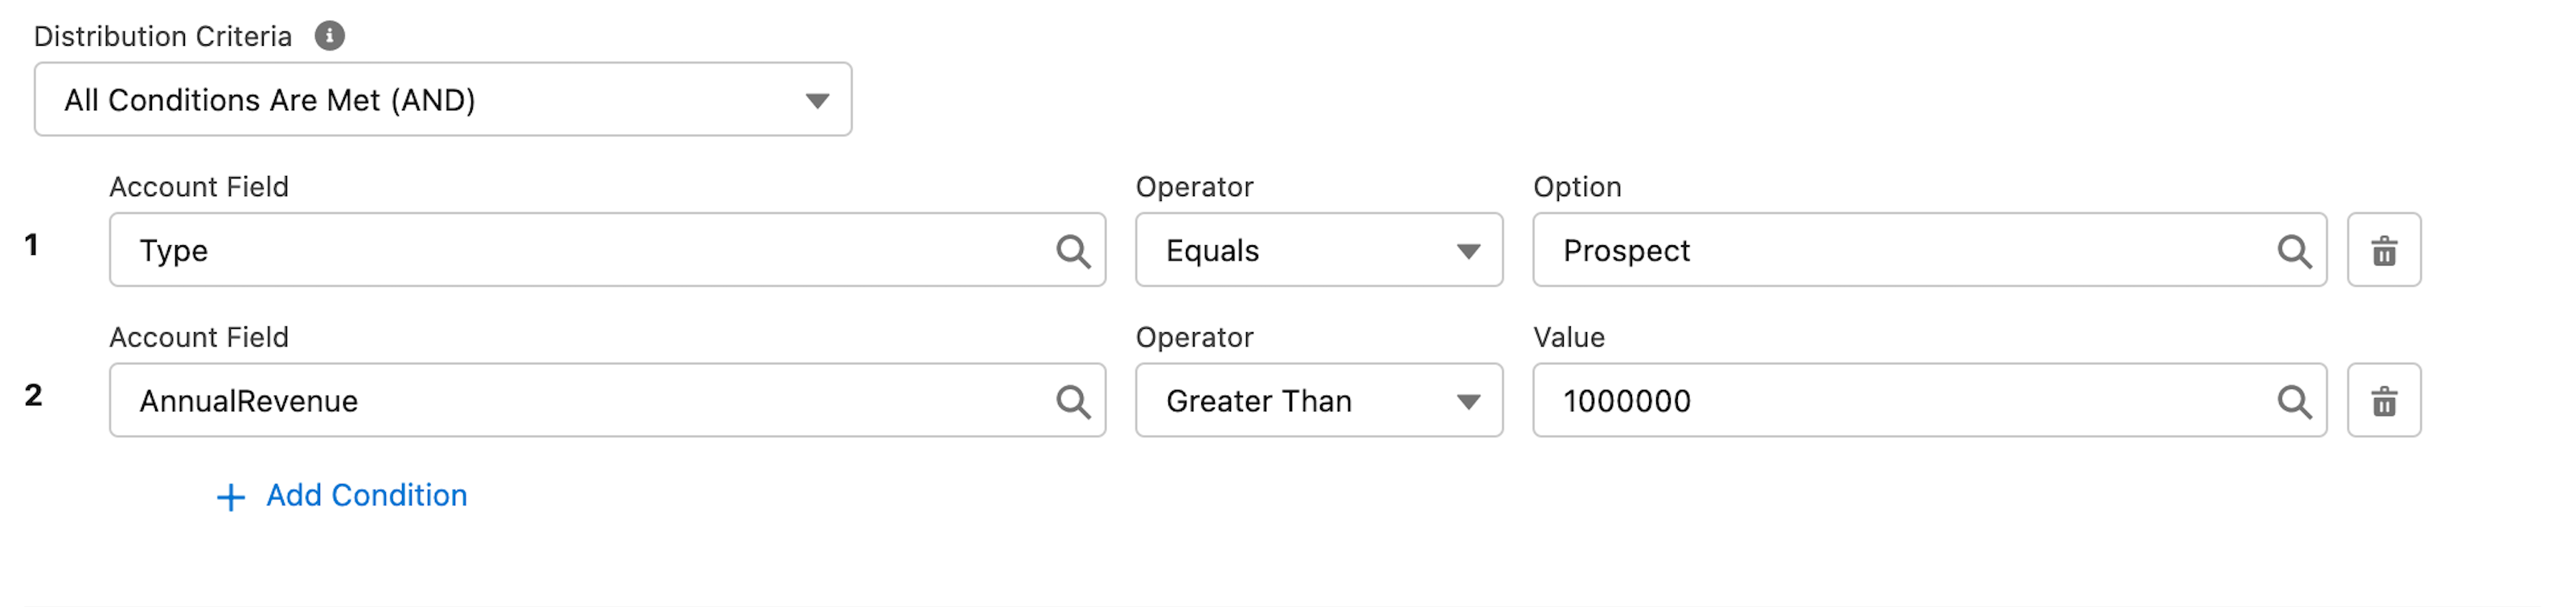Click search icon in AnnualRevenue field

click(x=1073, y=401)
